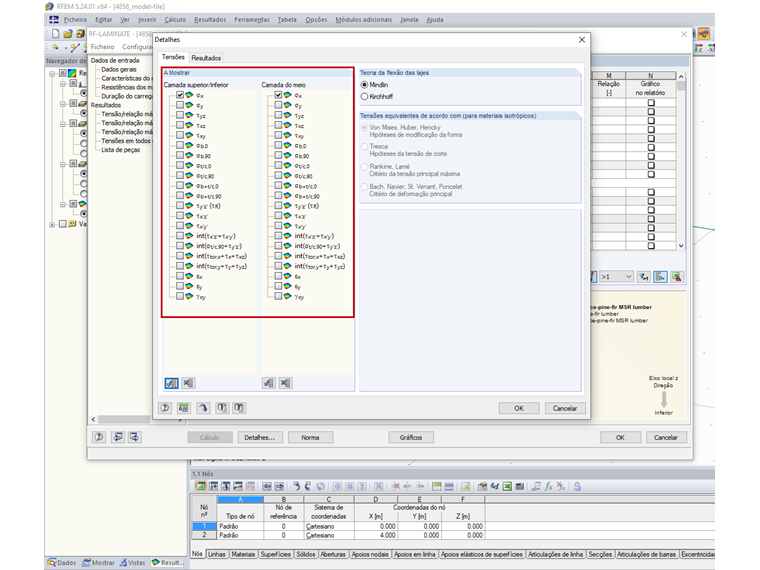Click Excel export icon in RF-LAMINATE results panel
The image size is (760, 570).
pyautogui.click(x=677, y=277)
